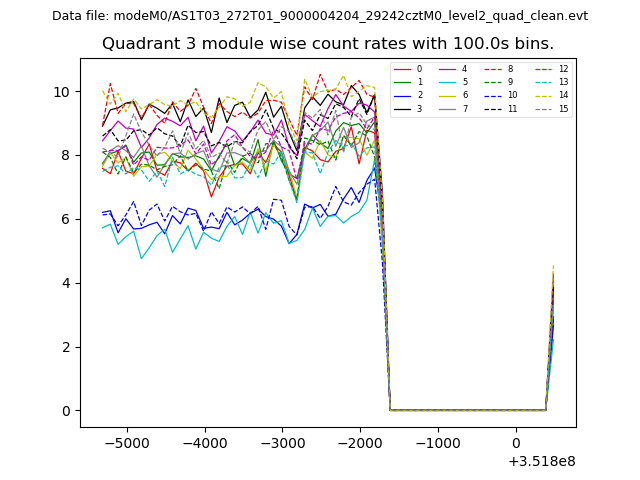Click the y-axis tick label 2

(66, 347)
